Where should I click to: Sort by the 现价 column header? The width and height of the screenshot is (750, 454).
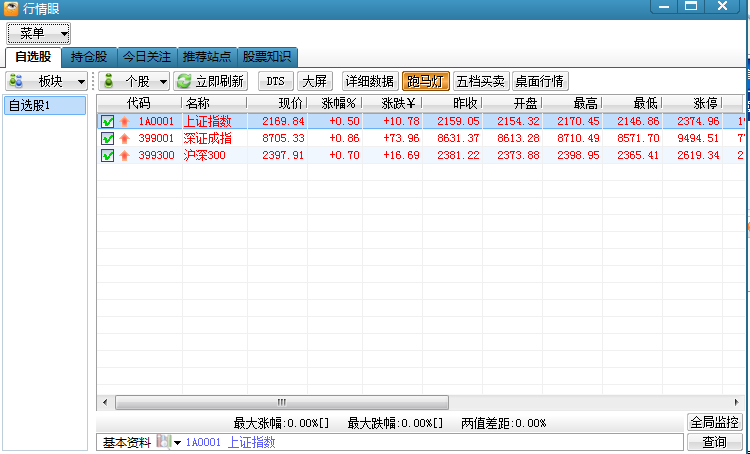click(277, 103)
